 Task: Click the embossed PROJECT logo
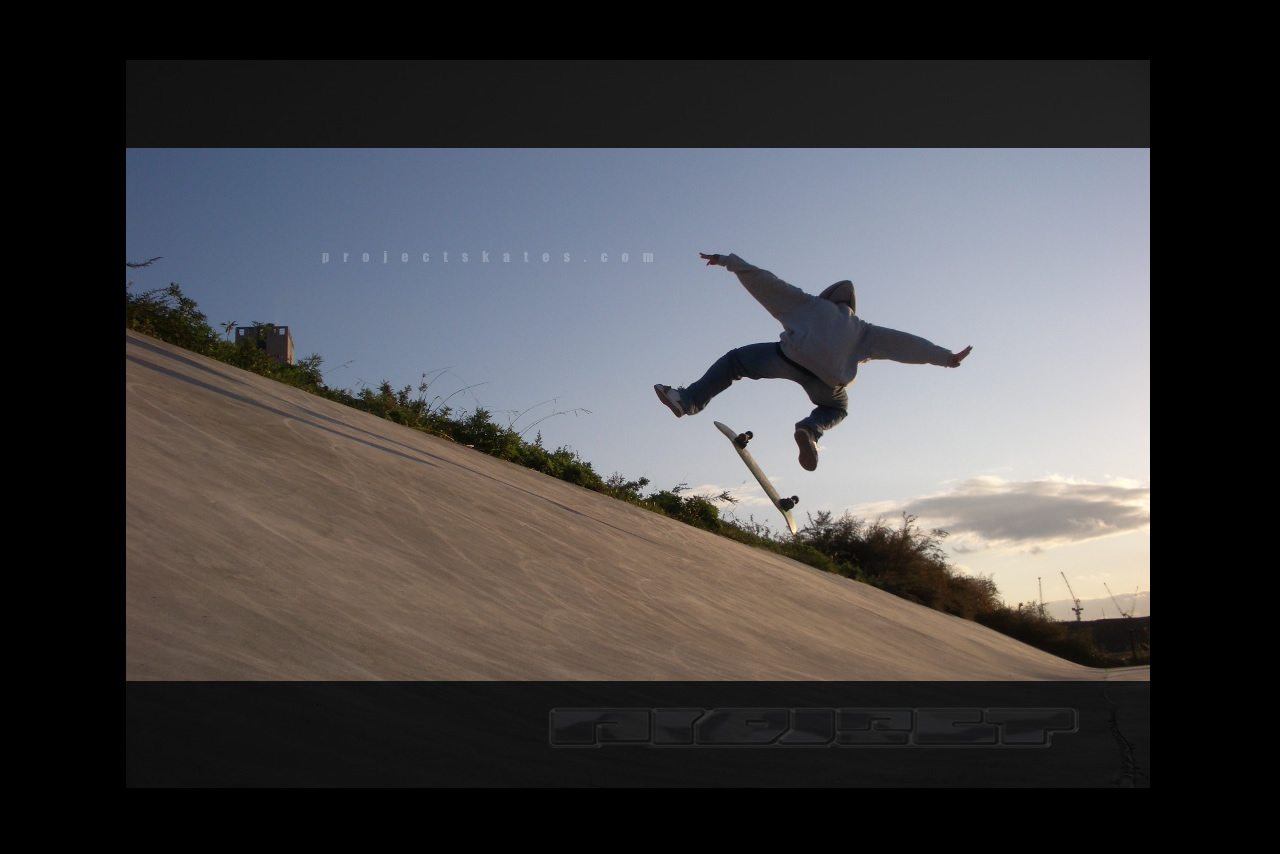813,727
